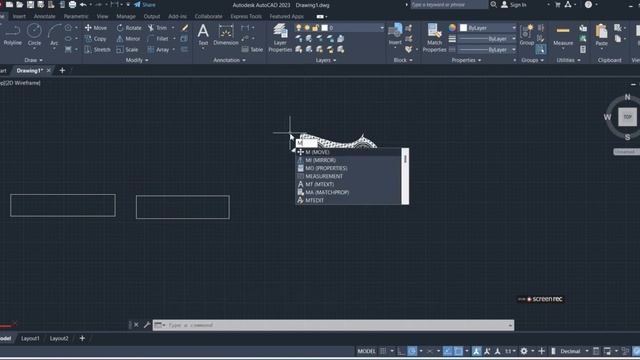Open the Manage ribbon tab
This screenshot has height=360, width=640.
126,16
